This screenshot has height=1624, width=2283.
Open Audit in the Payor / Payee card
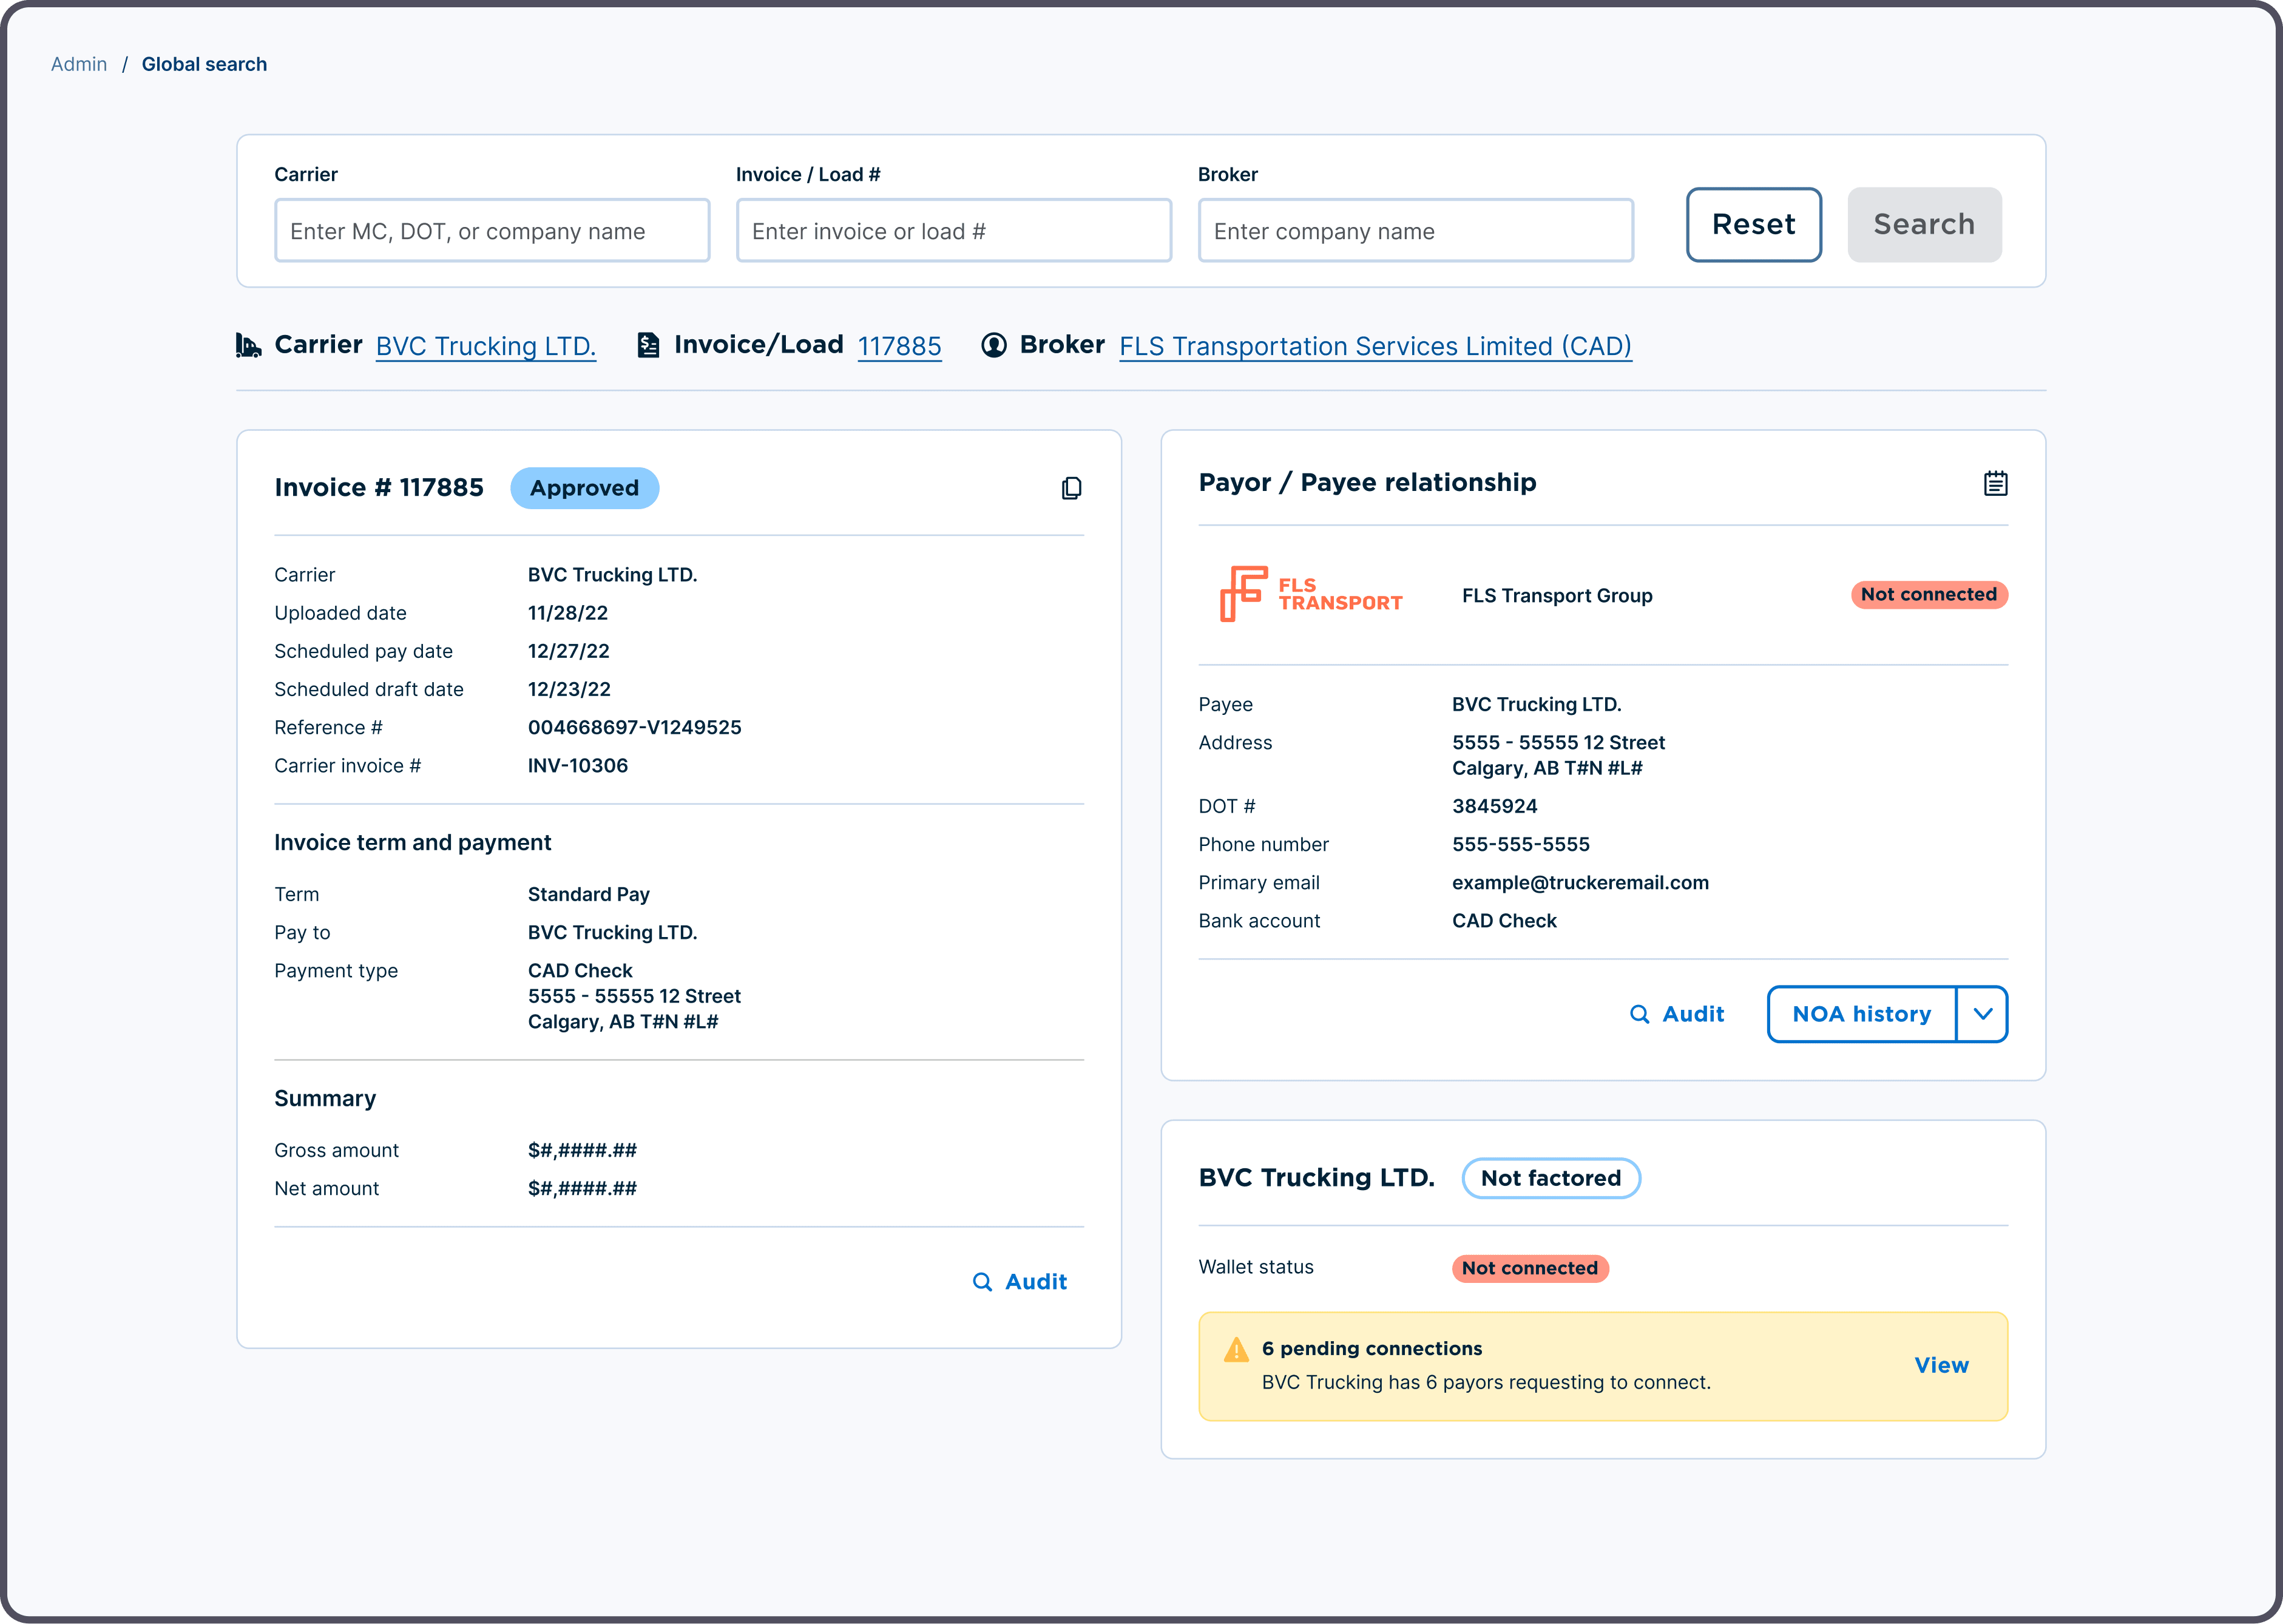(x=1677, y=1014)
